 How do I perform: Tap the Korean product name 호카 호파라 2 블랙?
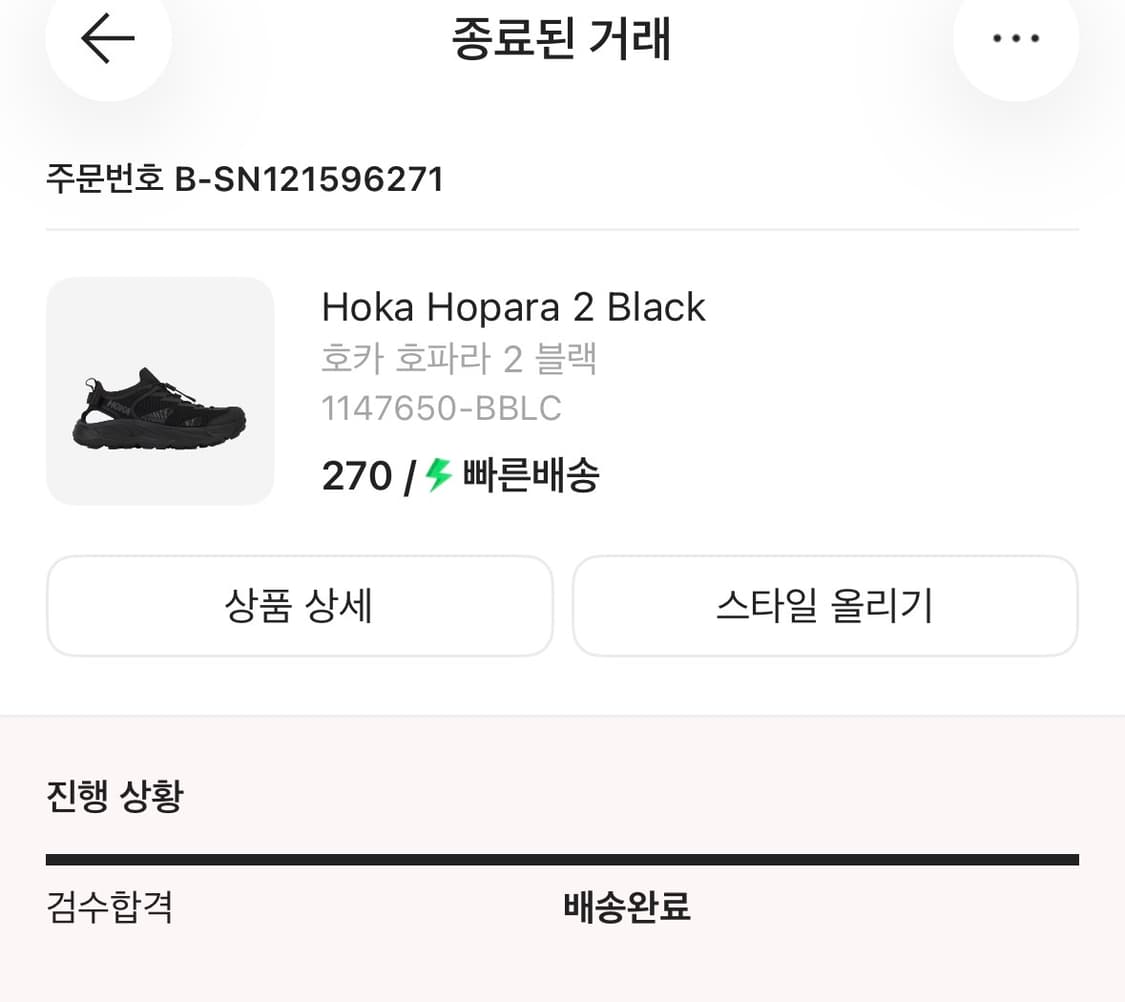pos(458,359)
